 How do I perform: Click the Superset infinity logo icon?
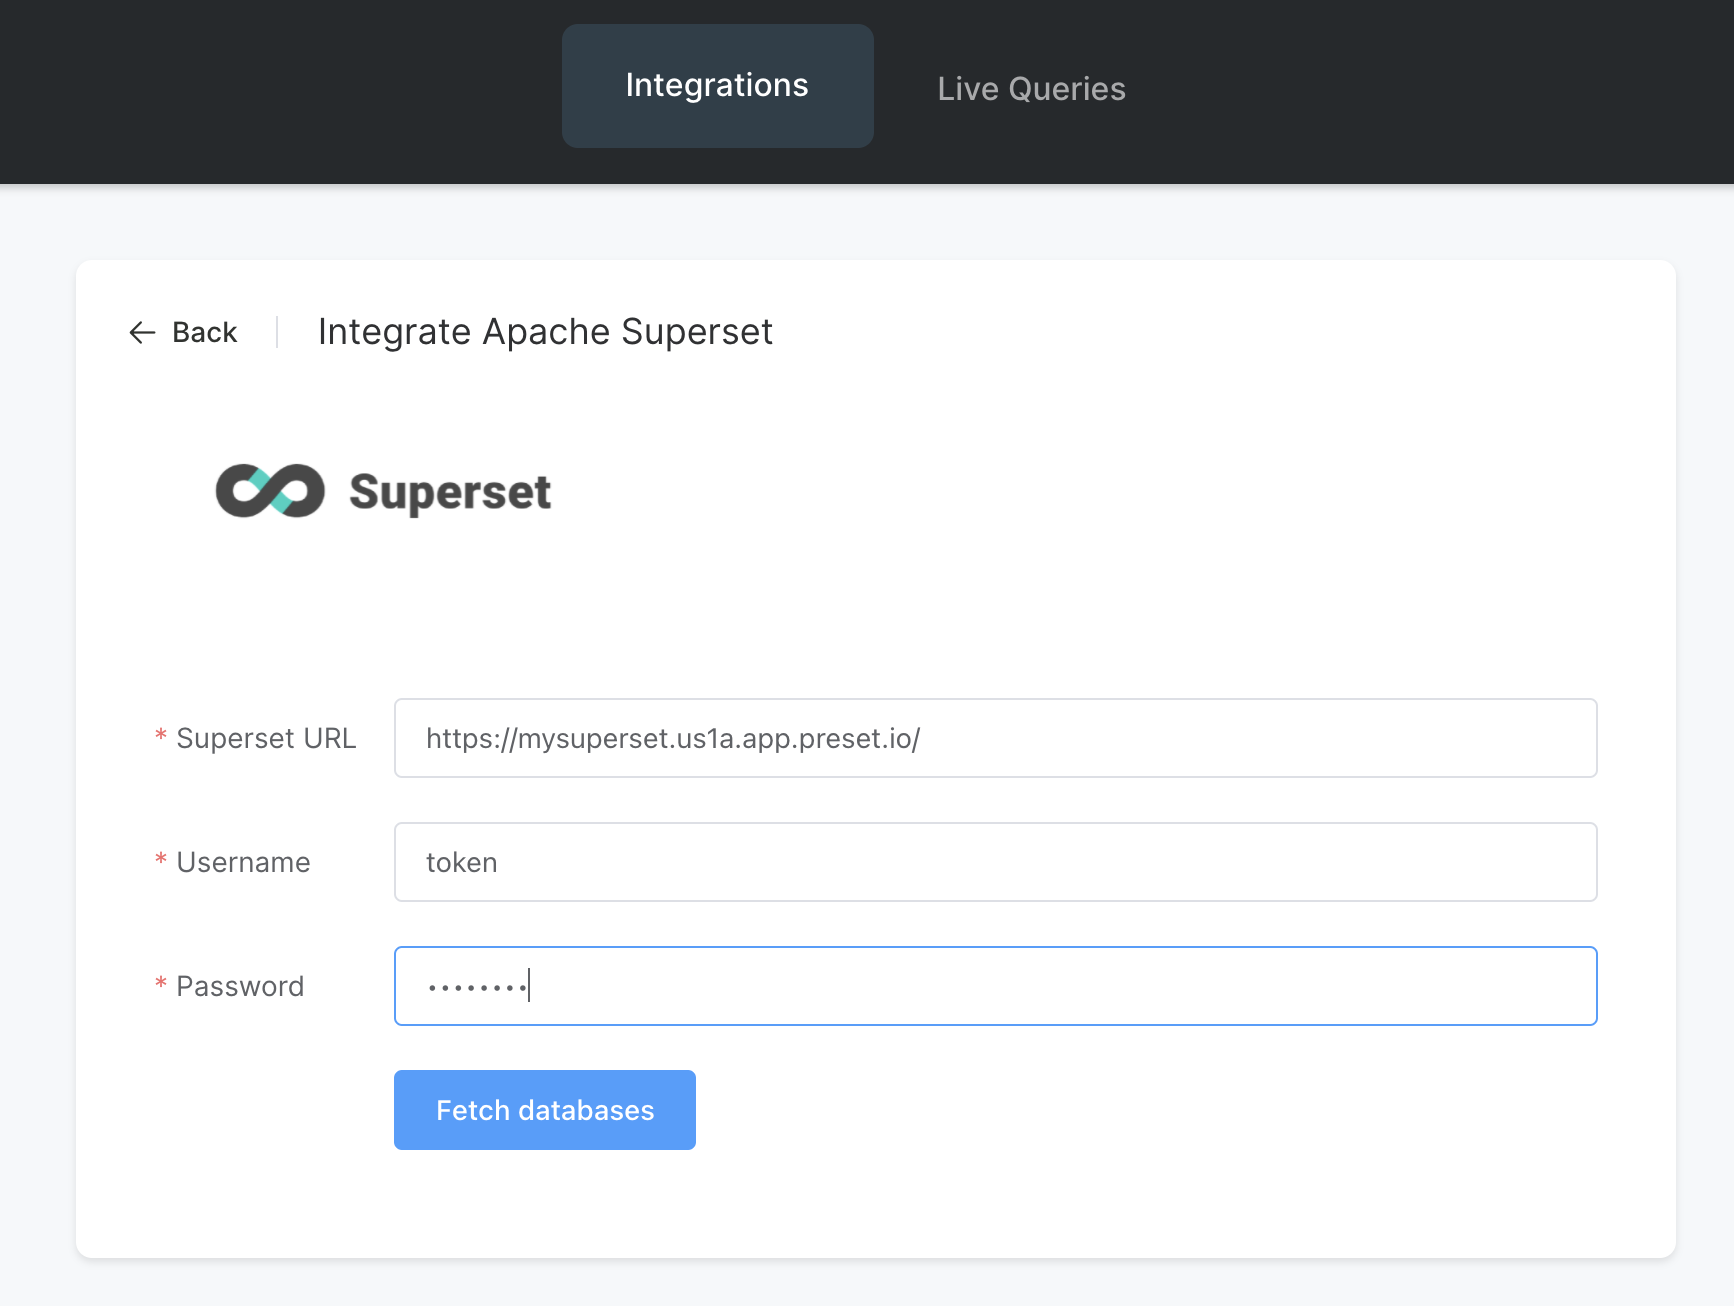click(270, 491)
